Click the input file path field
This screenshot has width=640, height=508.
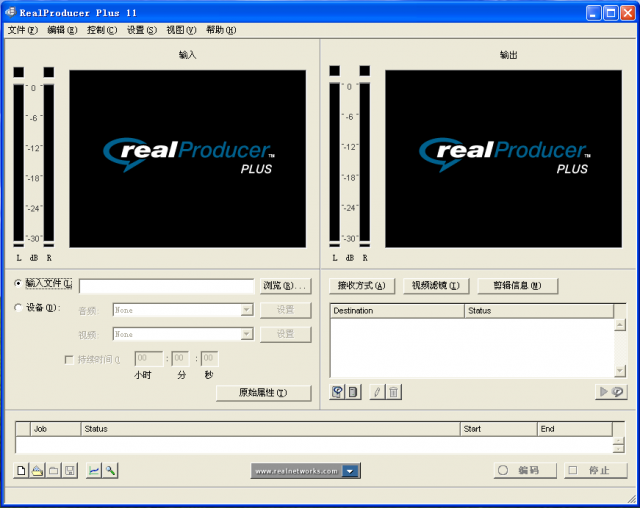(167, 286)
